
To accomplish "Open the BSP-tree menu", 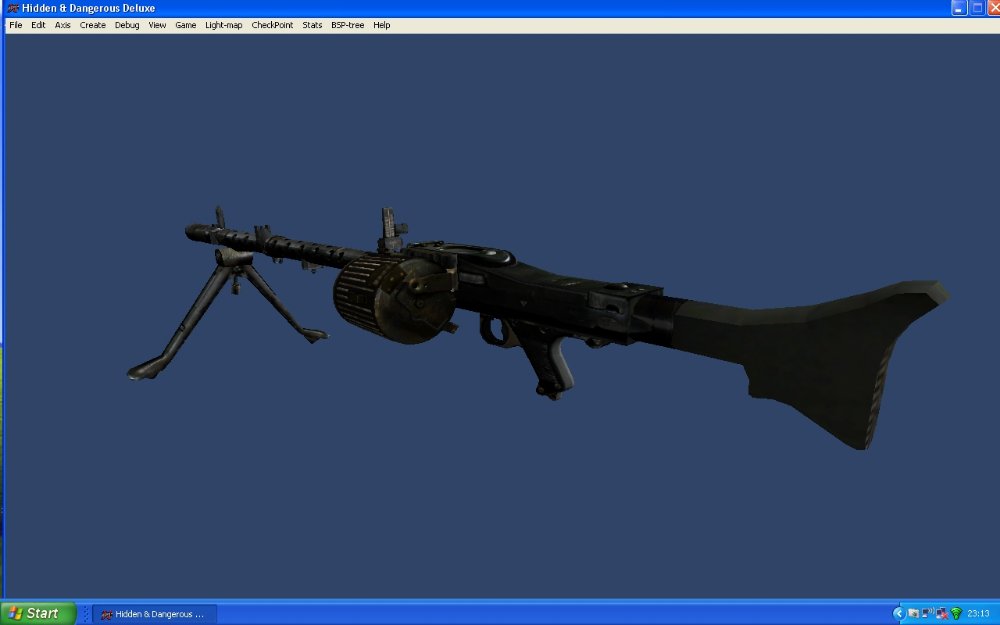I will pos(348,25).
